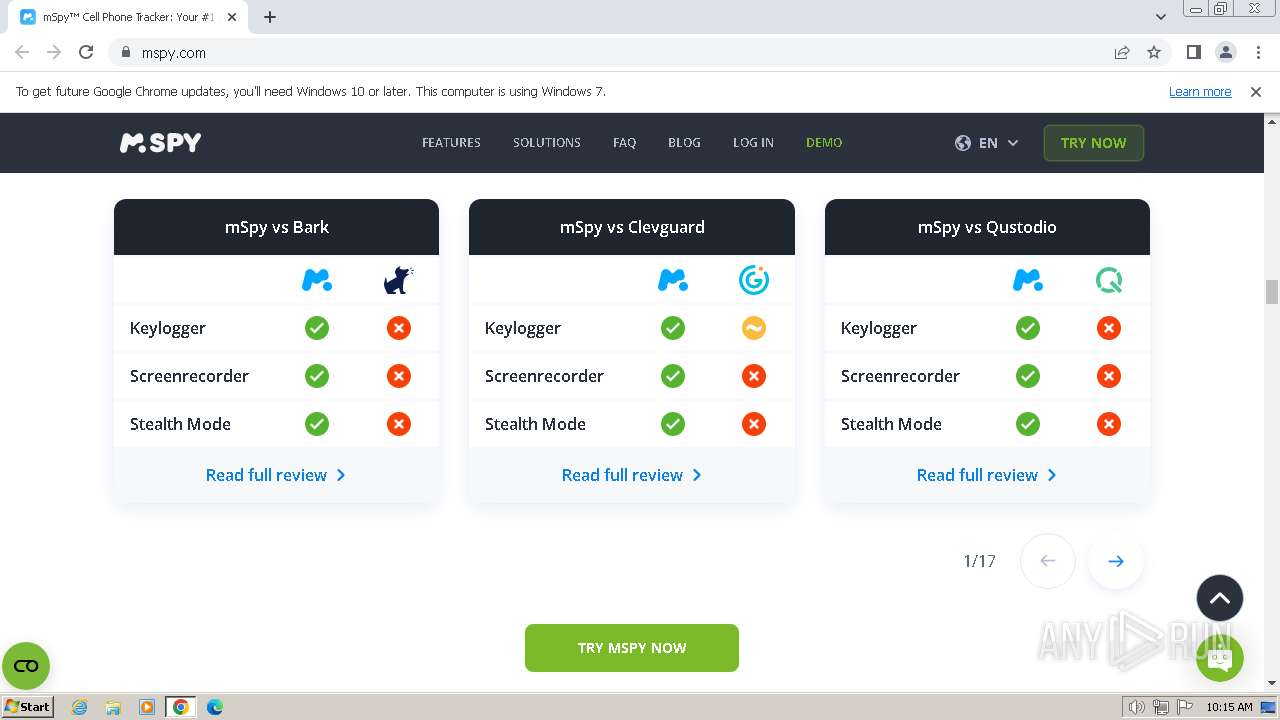This screenshot has height=720, width=1280.
Task: Open Chrome side panel icon
Action: click(1194, 53)
